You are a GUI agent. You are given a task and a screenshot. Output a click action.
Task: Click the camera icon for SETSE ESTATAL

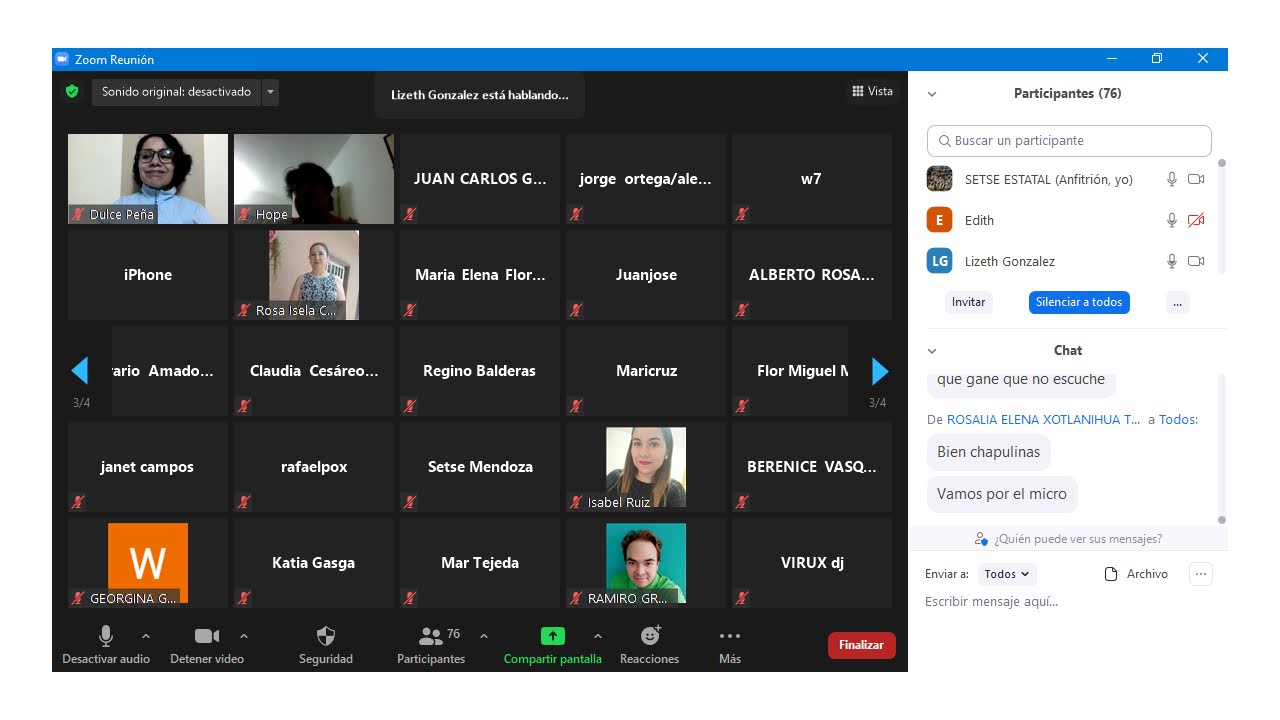point(1196,179)
